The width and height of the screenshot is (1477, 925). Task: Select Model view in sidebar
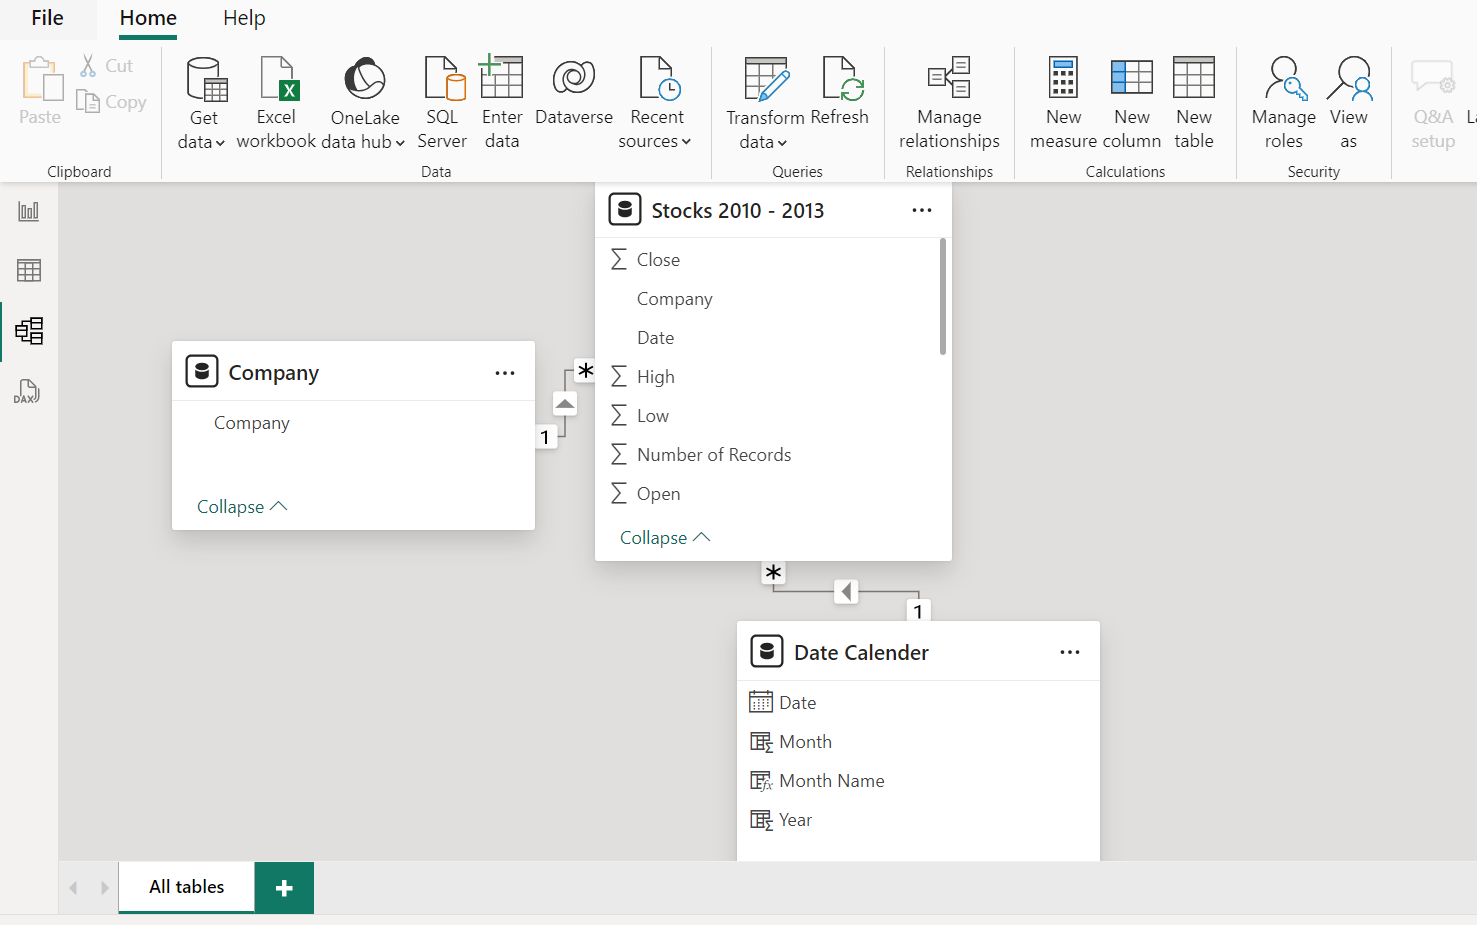[29, 331]
